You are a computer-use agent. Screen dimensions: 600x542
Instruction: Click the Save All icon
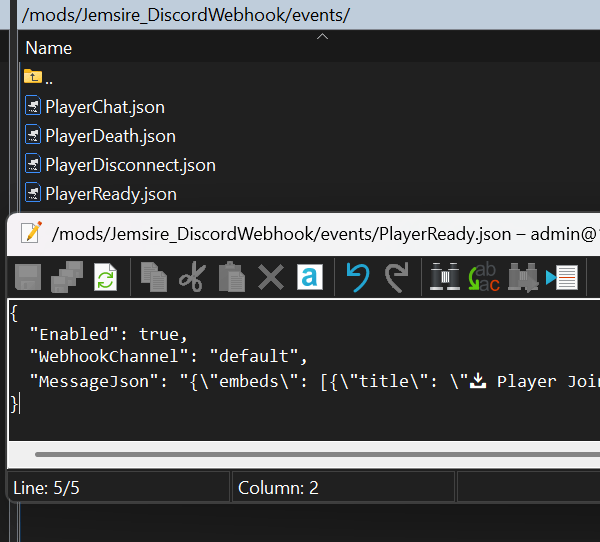pyautogui.click(x=67, y=276)
